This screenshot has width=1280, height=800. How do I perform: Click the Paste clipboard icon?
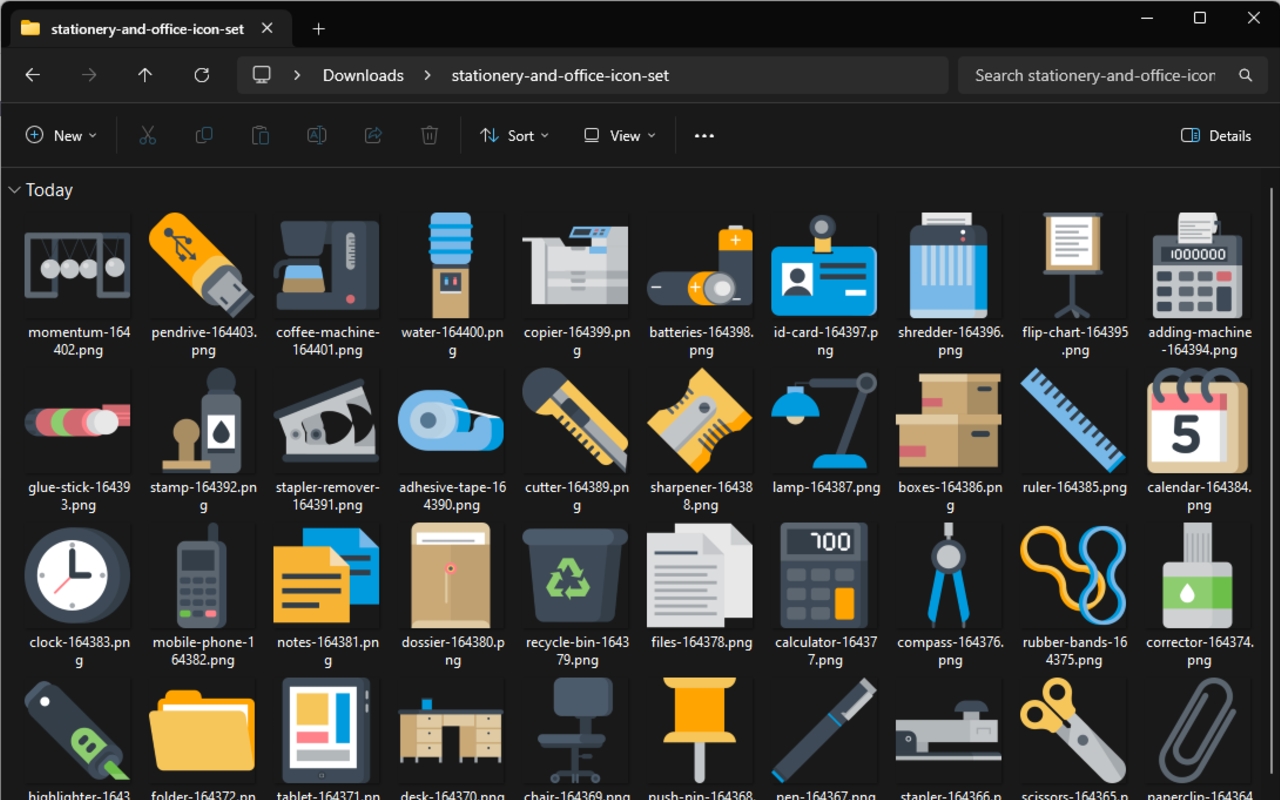point(260,135)
